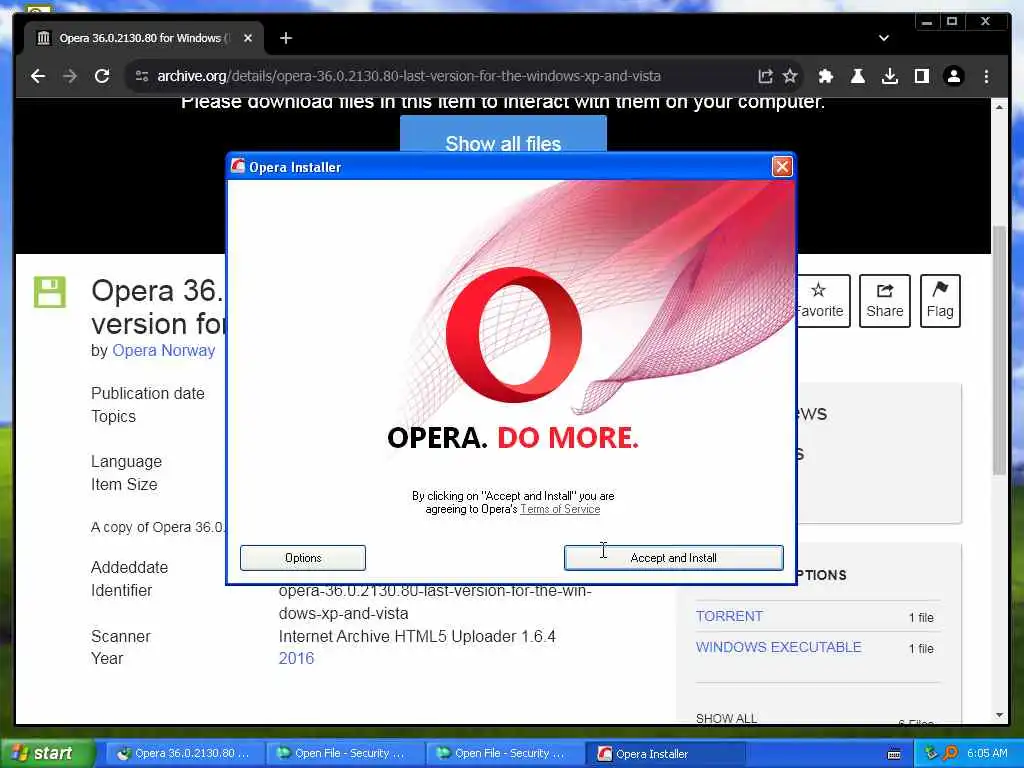Open the TORRENT download option
This screenshot has height=768, width=1024.
pos(729,616)
